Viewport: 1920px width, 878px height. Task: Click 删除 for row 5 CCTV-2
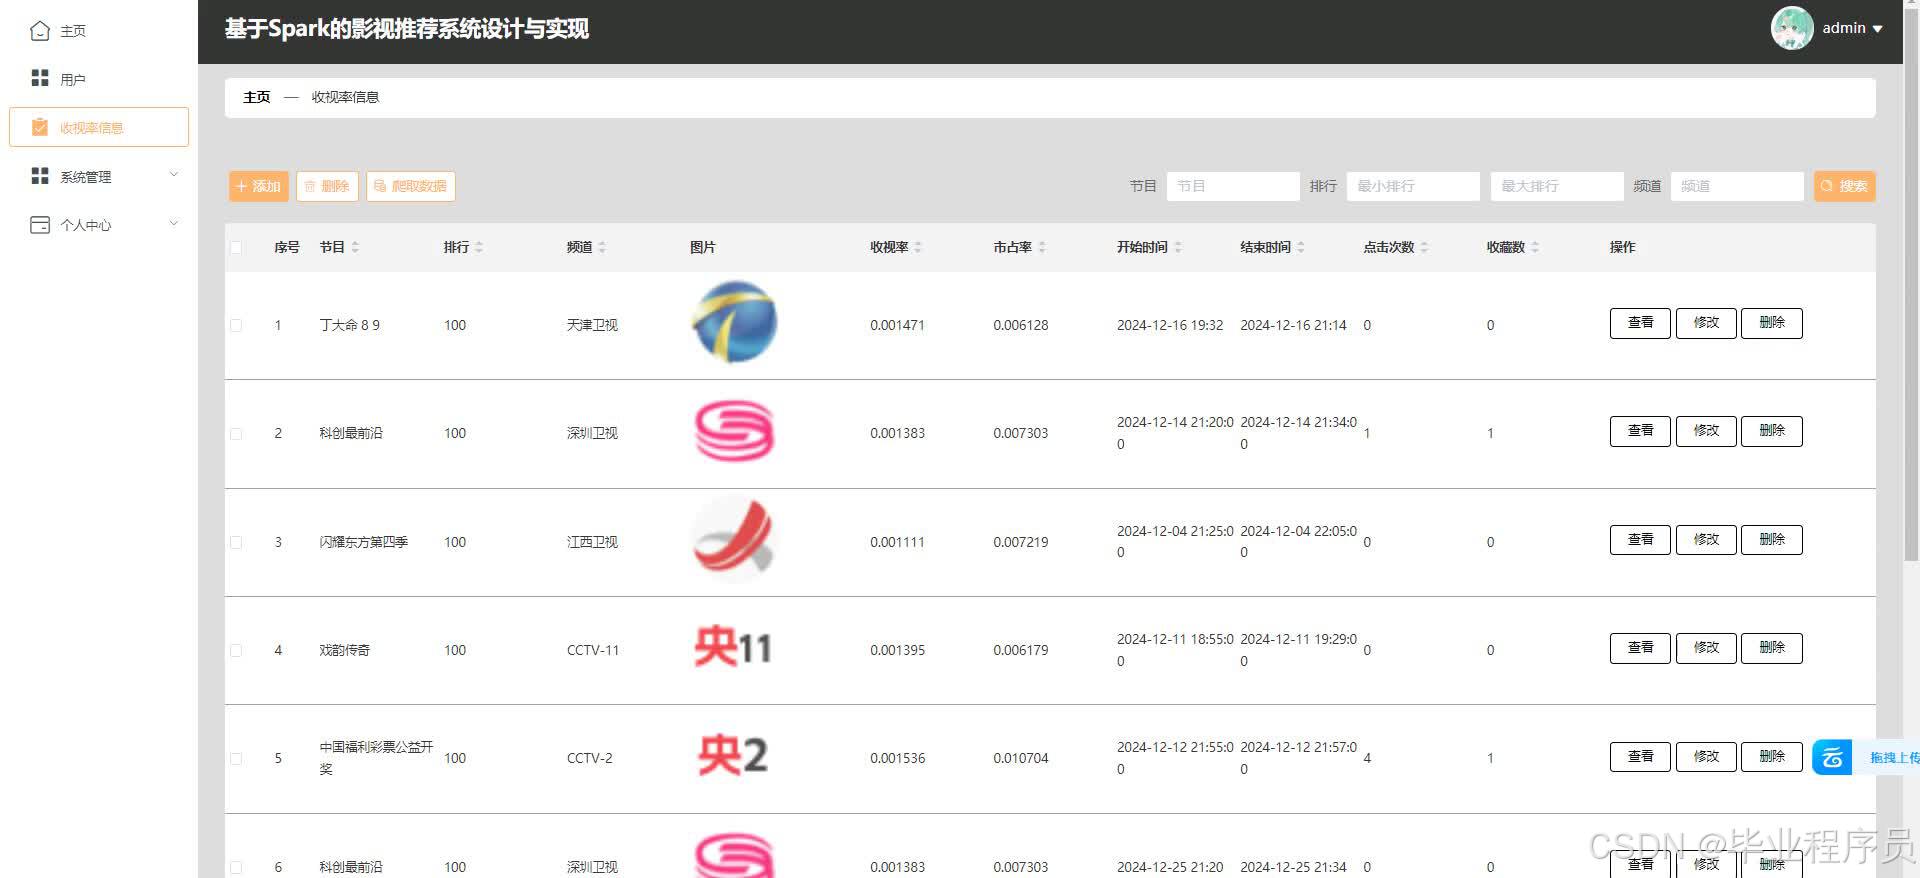pos(1772,757)
